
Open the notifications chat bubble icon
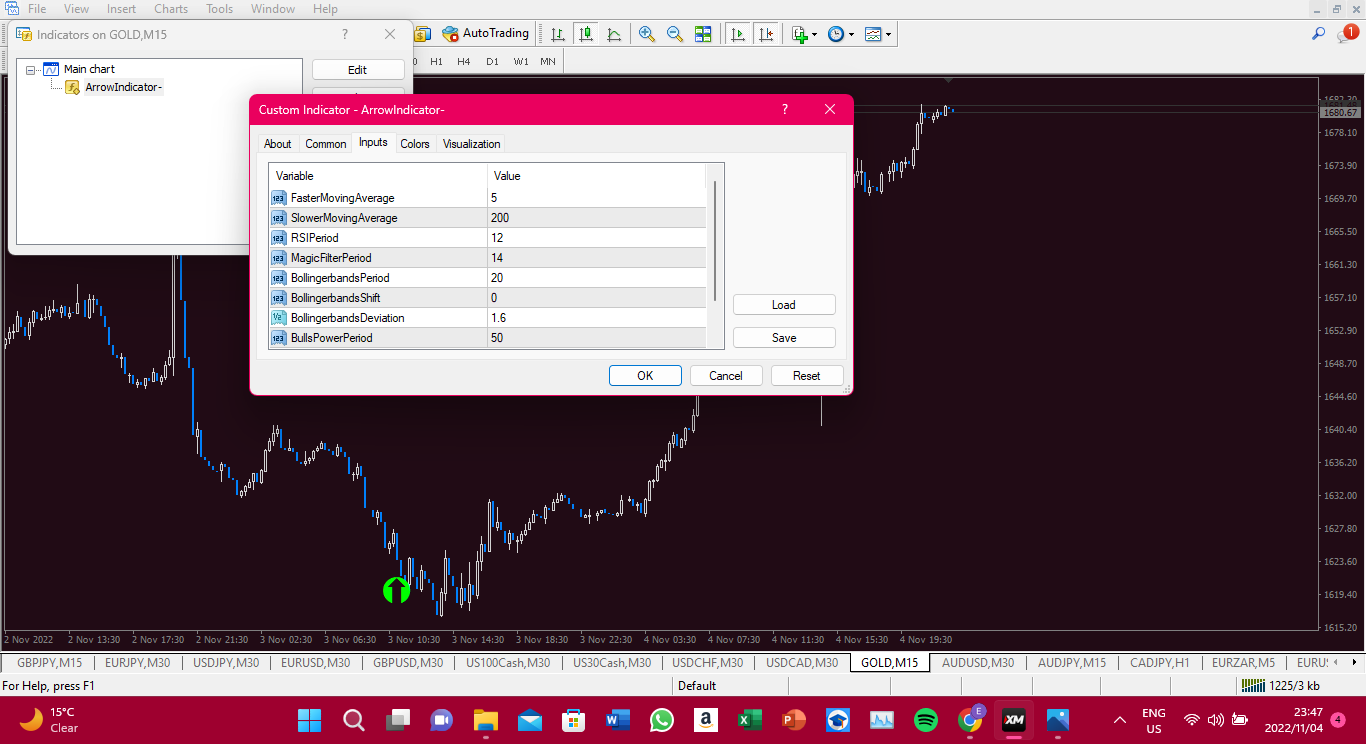(x=1346, y=35)
